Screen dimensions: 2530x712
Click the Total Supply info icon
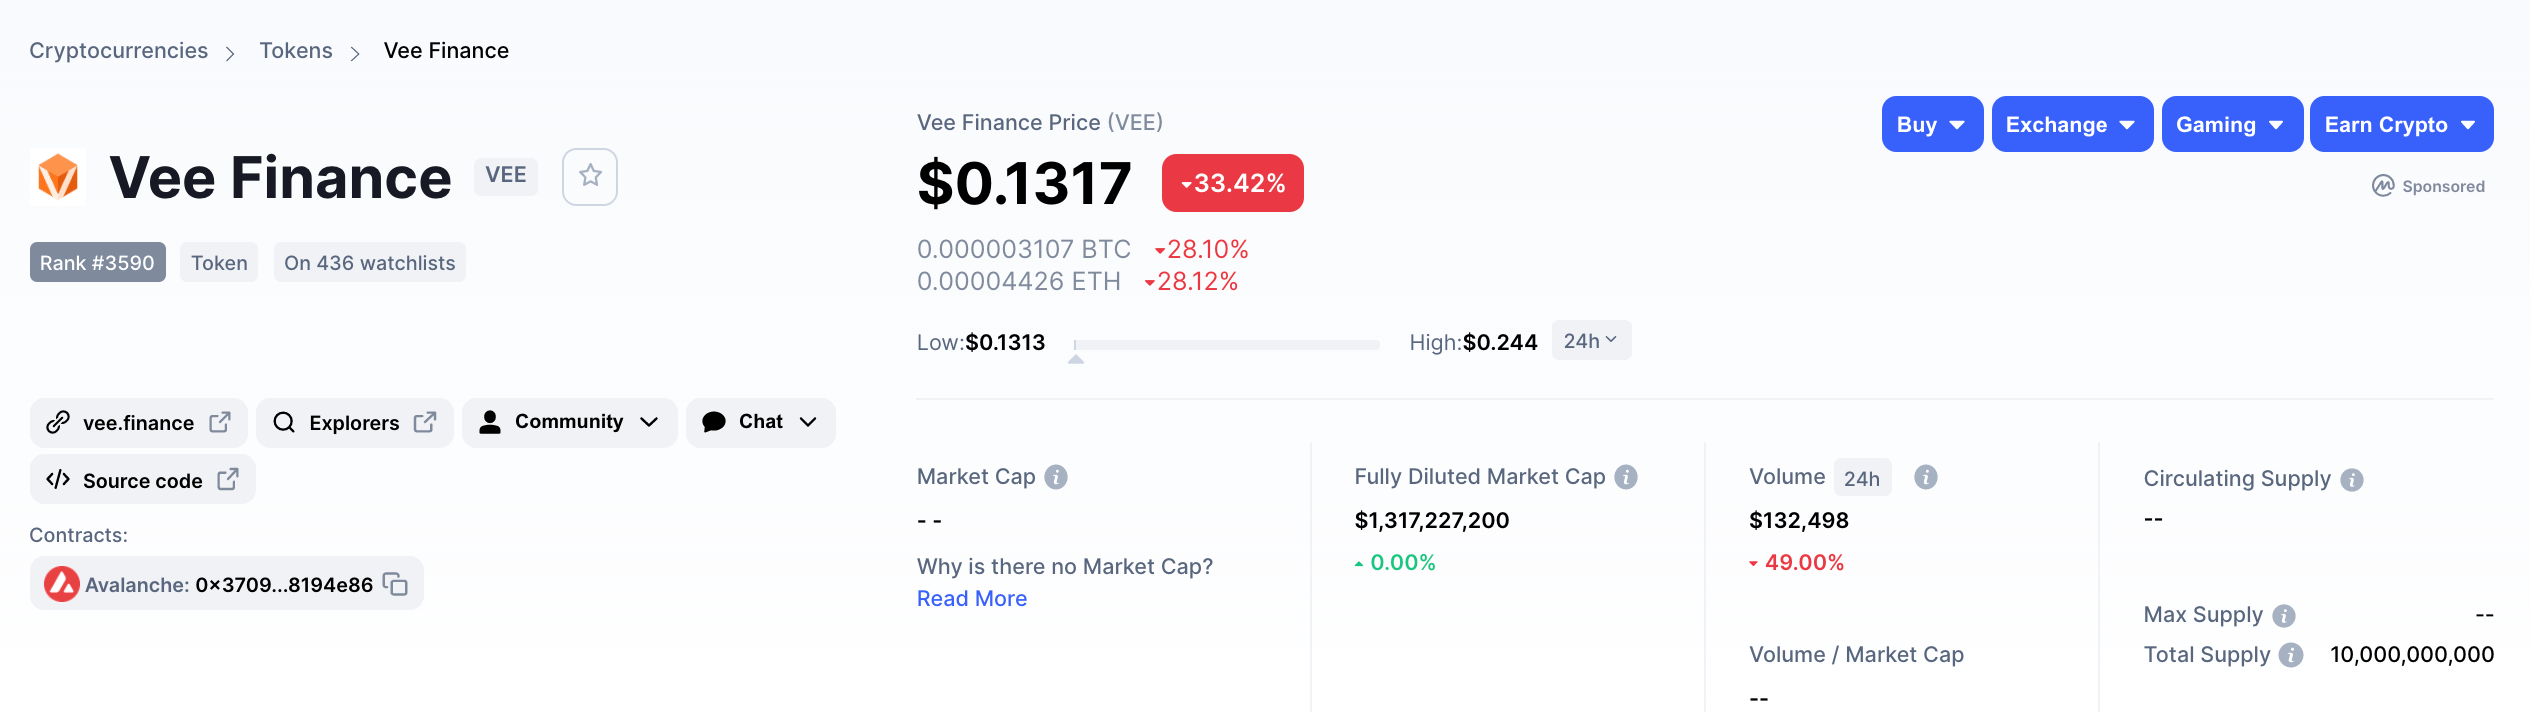(2291, 655)
